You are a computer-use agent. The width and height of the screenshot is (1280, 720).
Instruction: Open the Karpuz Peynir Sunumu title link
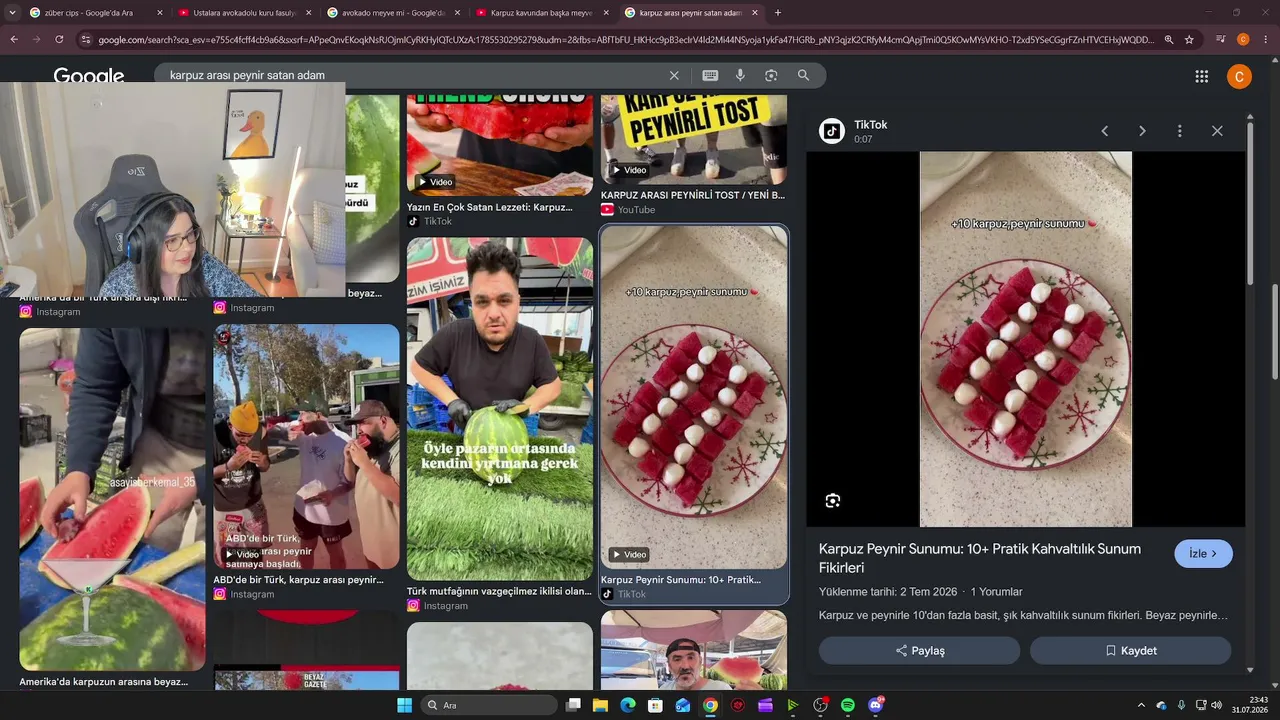click(x=980, y=558)
